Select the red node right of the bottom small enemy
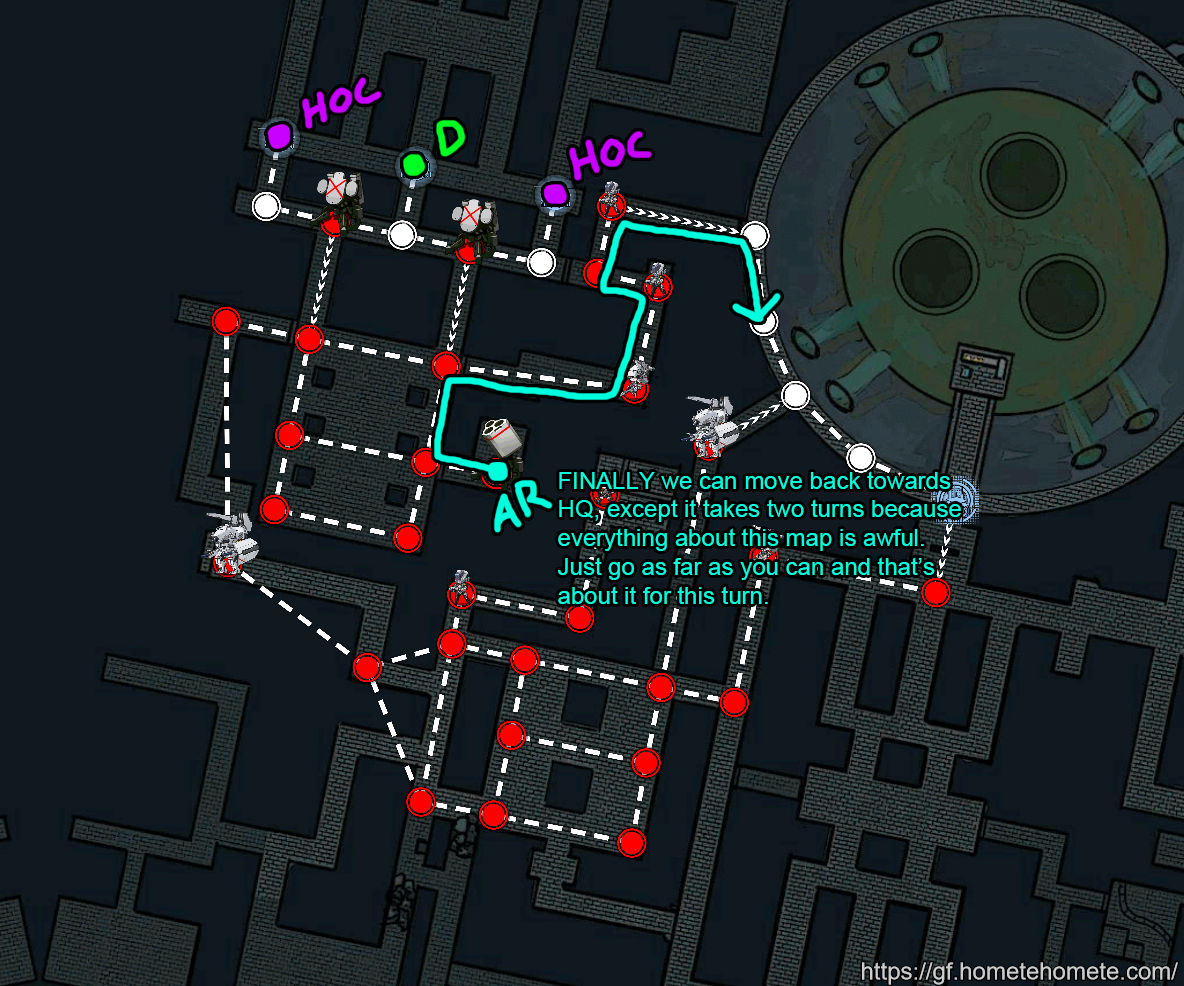Screen dimensions: 1184x986 (x=579, y=619)
